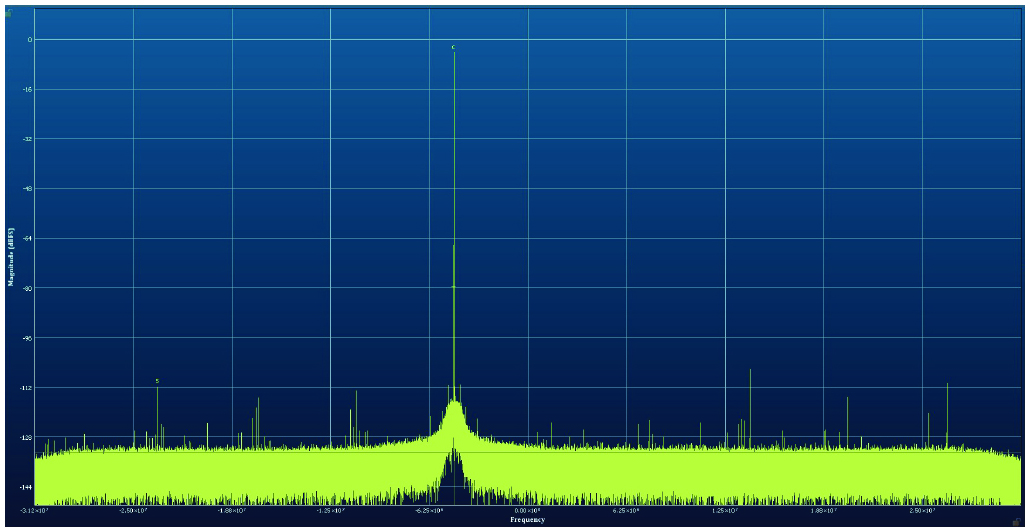This screenshot has height=532, width=1030.
Task: Click the -3.12×10⁷ frequency tick label
Action: tap(36, 510)
